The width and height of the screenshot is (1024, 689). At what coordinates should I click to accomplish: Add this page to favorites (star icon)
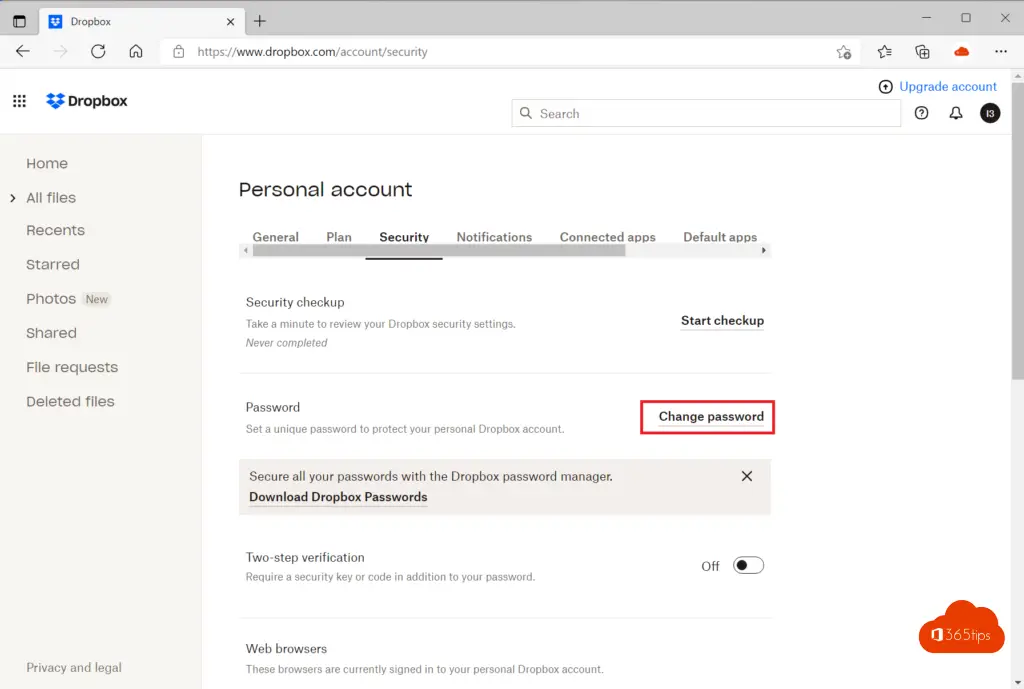[844, 52]
